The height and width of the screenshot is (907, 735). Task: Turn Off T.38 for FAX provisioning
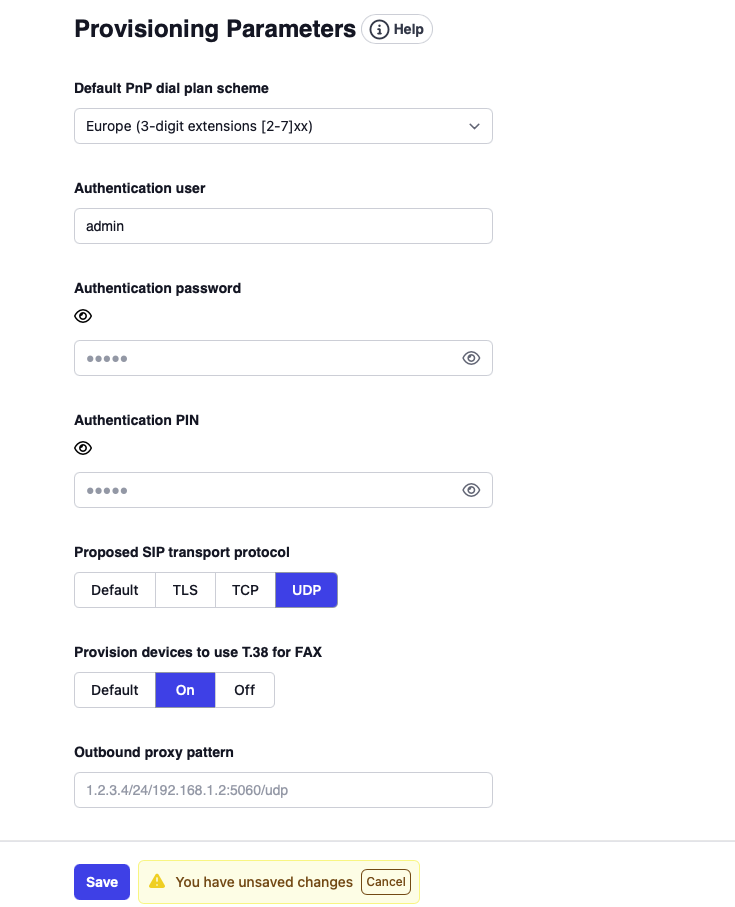click(x=245, y=690)
